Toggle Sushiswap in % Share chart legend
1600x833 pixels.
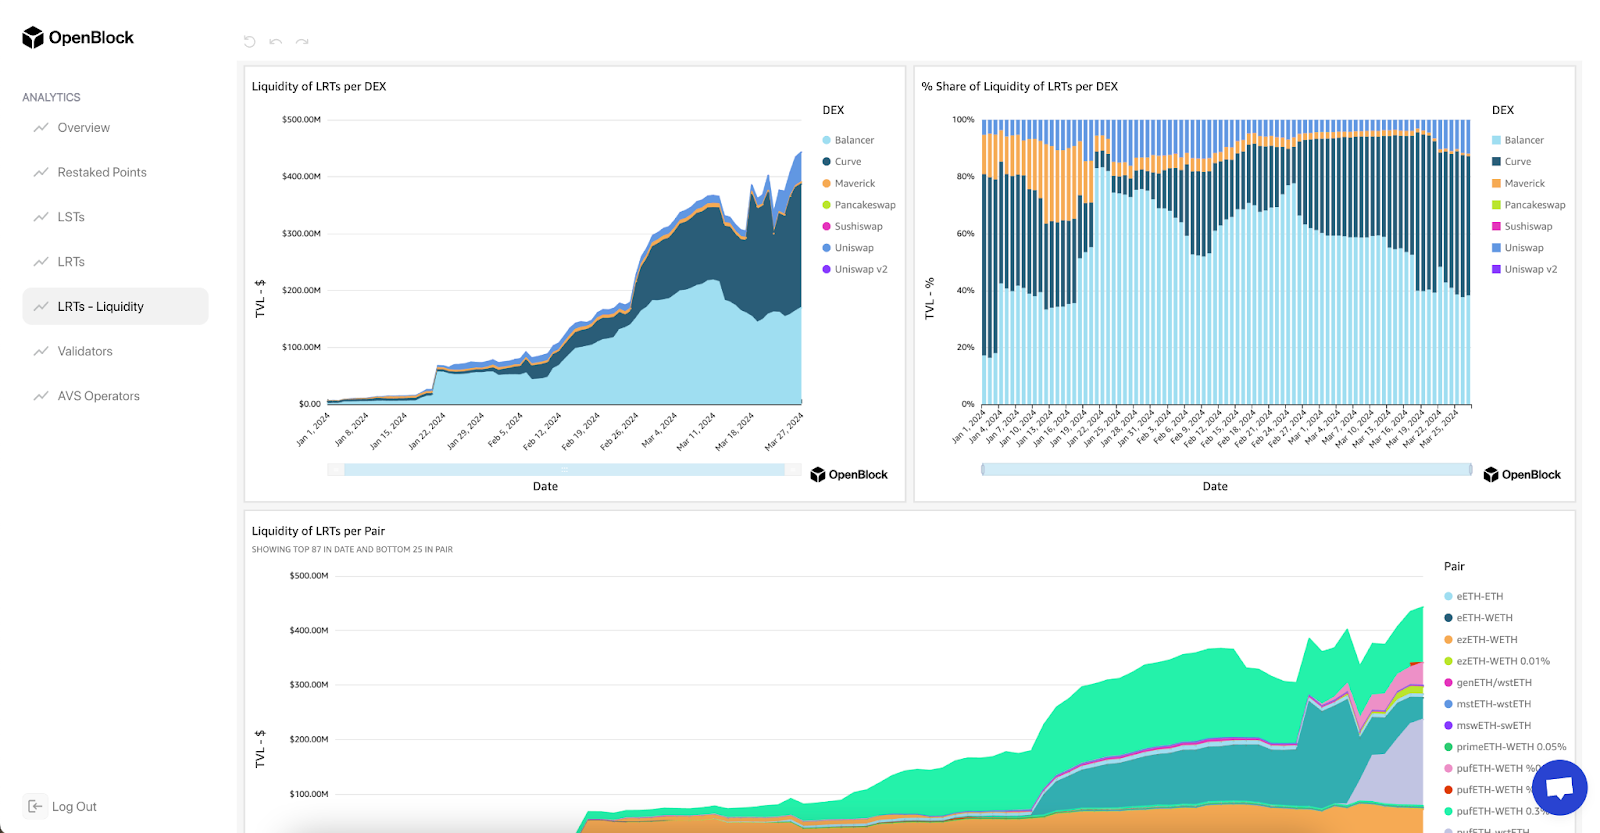coord(1522,226)
